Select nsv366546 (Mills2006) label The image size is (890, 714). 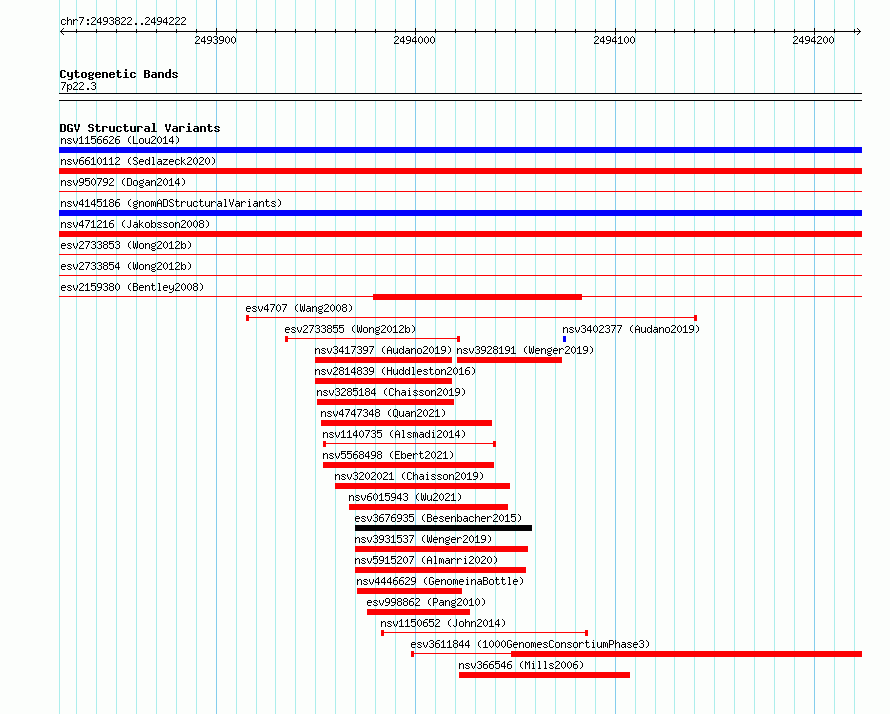pyautogui.click(x=521, y=665)
